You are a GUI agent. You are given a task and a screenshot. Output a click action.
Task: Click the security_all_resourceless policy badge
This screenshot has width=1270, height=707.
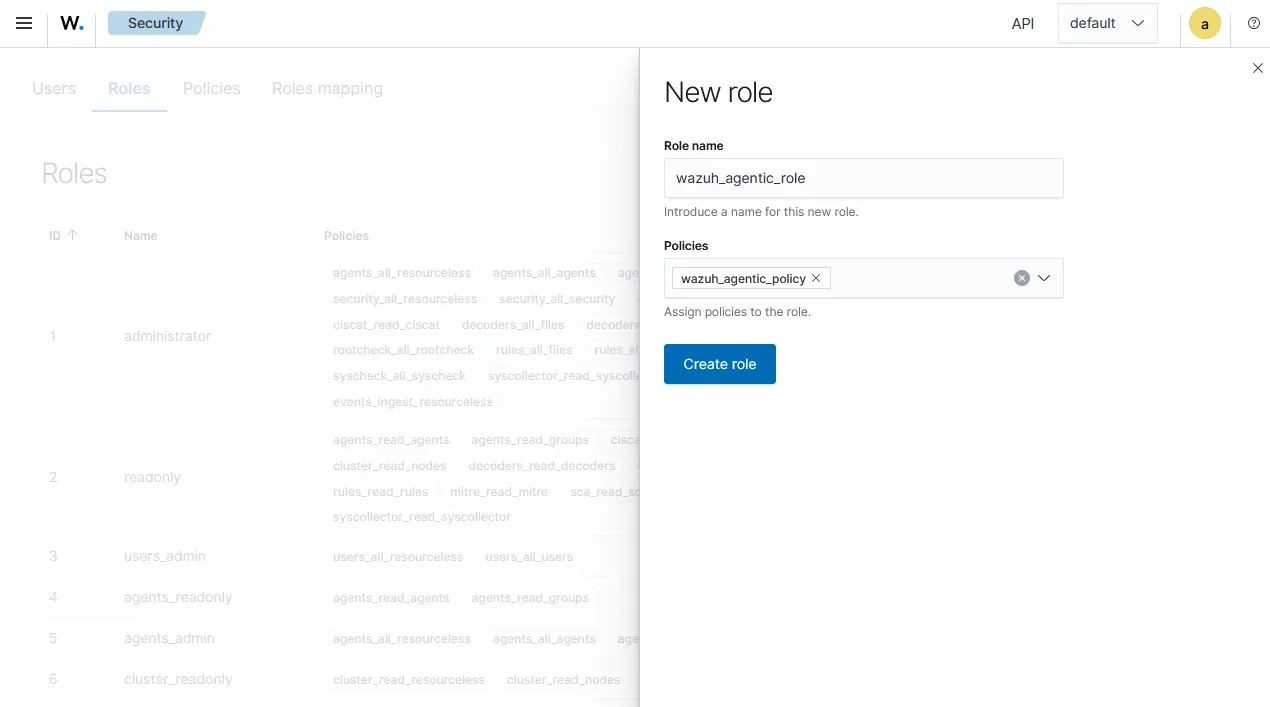[x=405, y=299]
